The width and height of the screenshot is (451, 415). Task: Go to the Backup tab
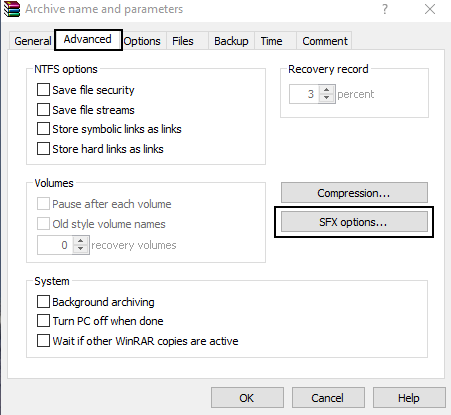(x=231, y=41)
